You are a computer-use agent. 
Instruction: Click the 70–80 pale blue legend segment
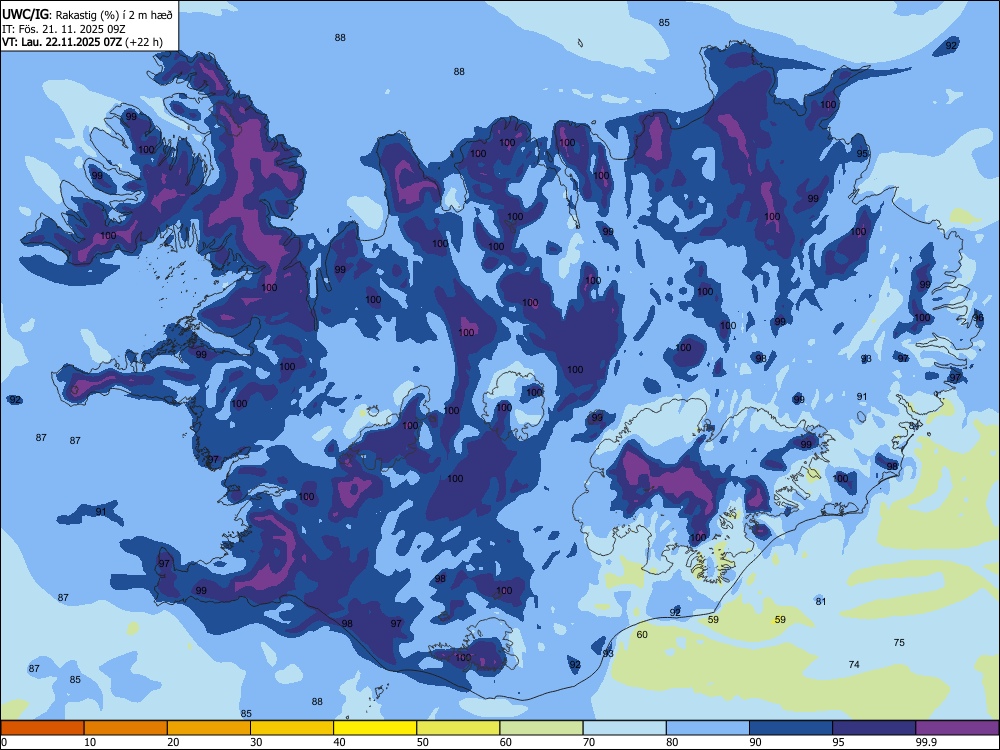pyautogui.click(x=624, y=728)
